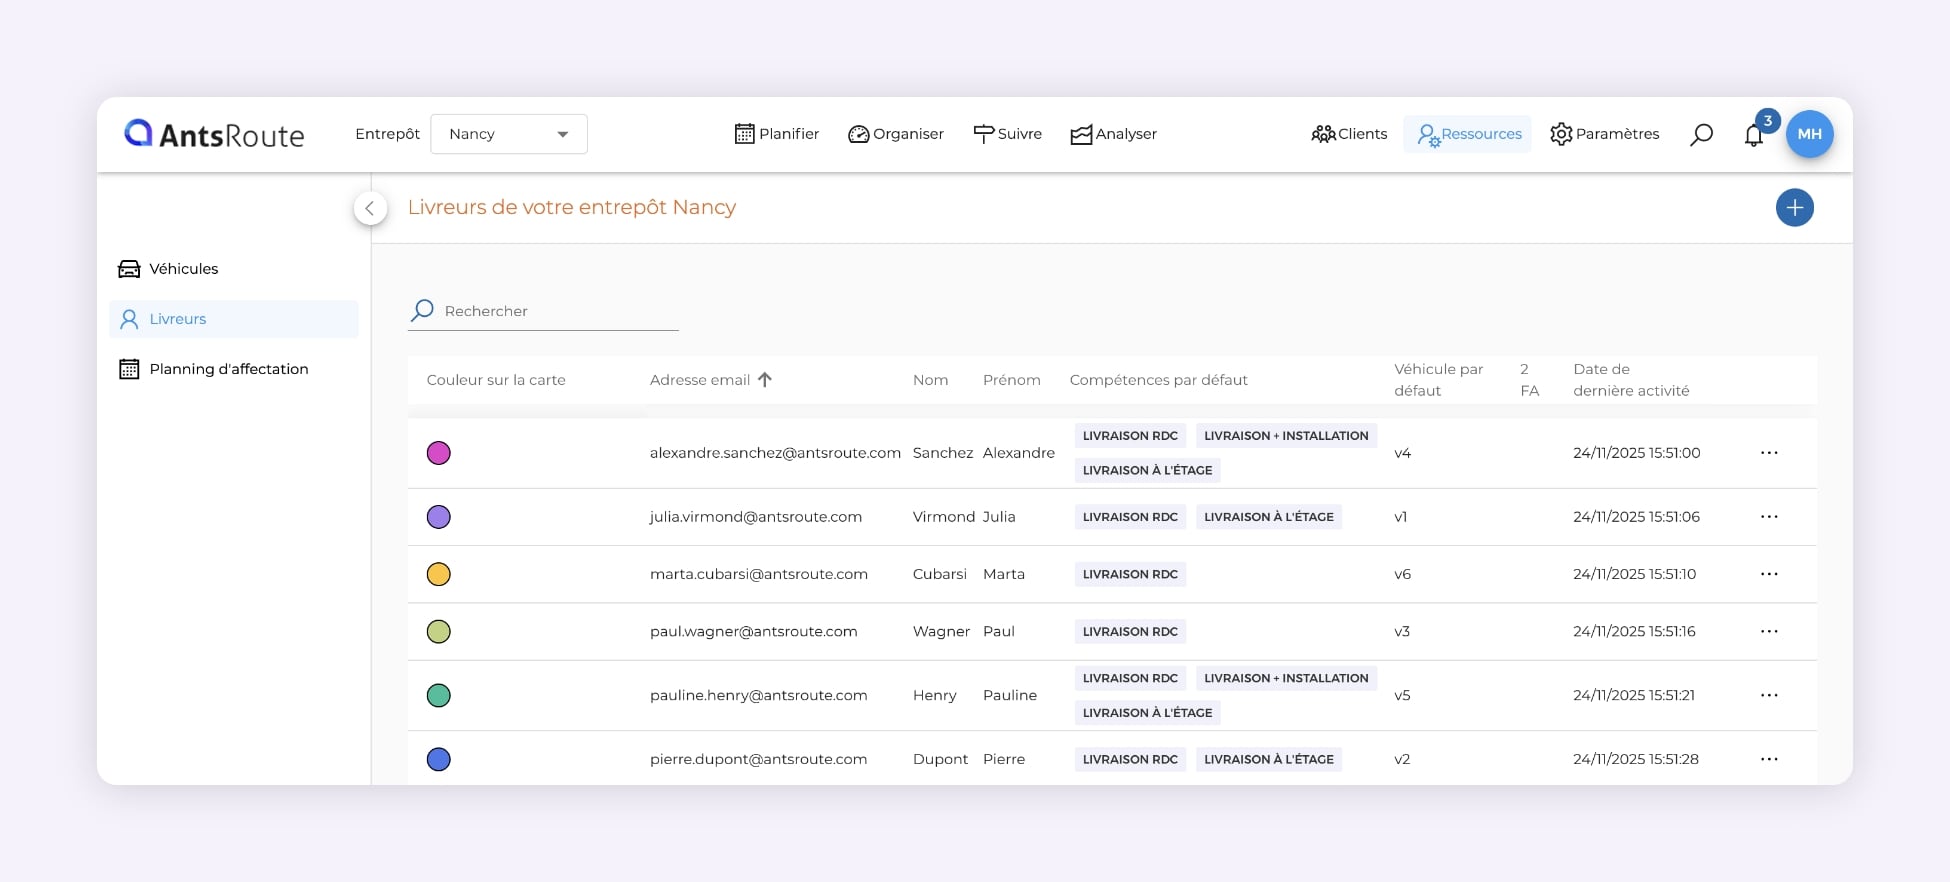Sort by Adresse email column arrow
Image resolution: width=1950 pixels, height=882 pixels.
click(x=765, y=380)
